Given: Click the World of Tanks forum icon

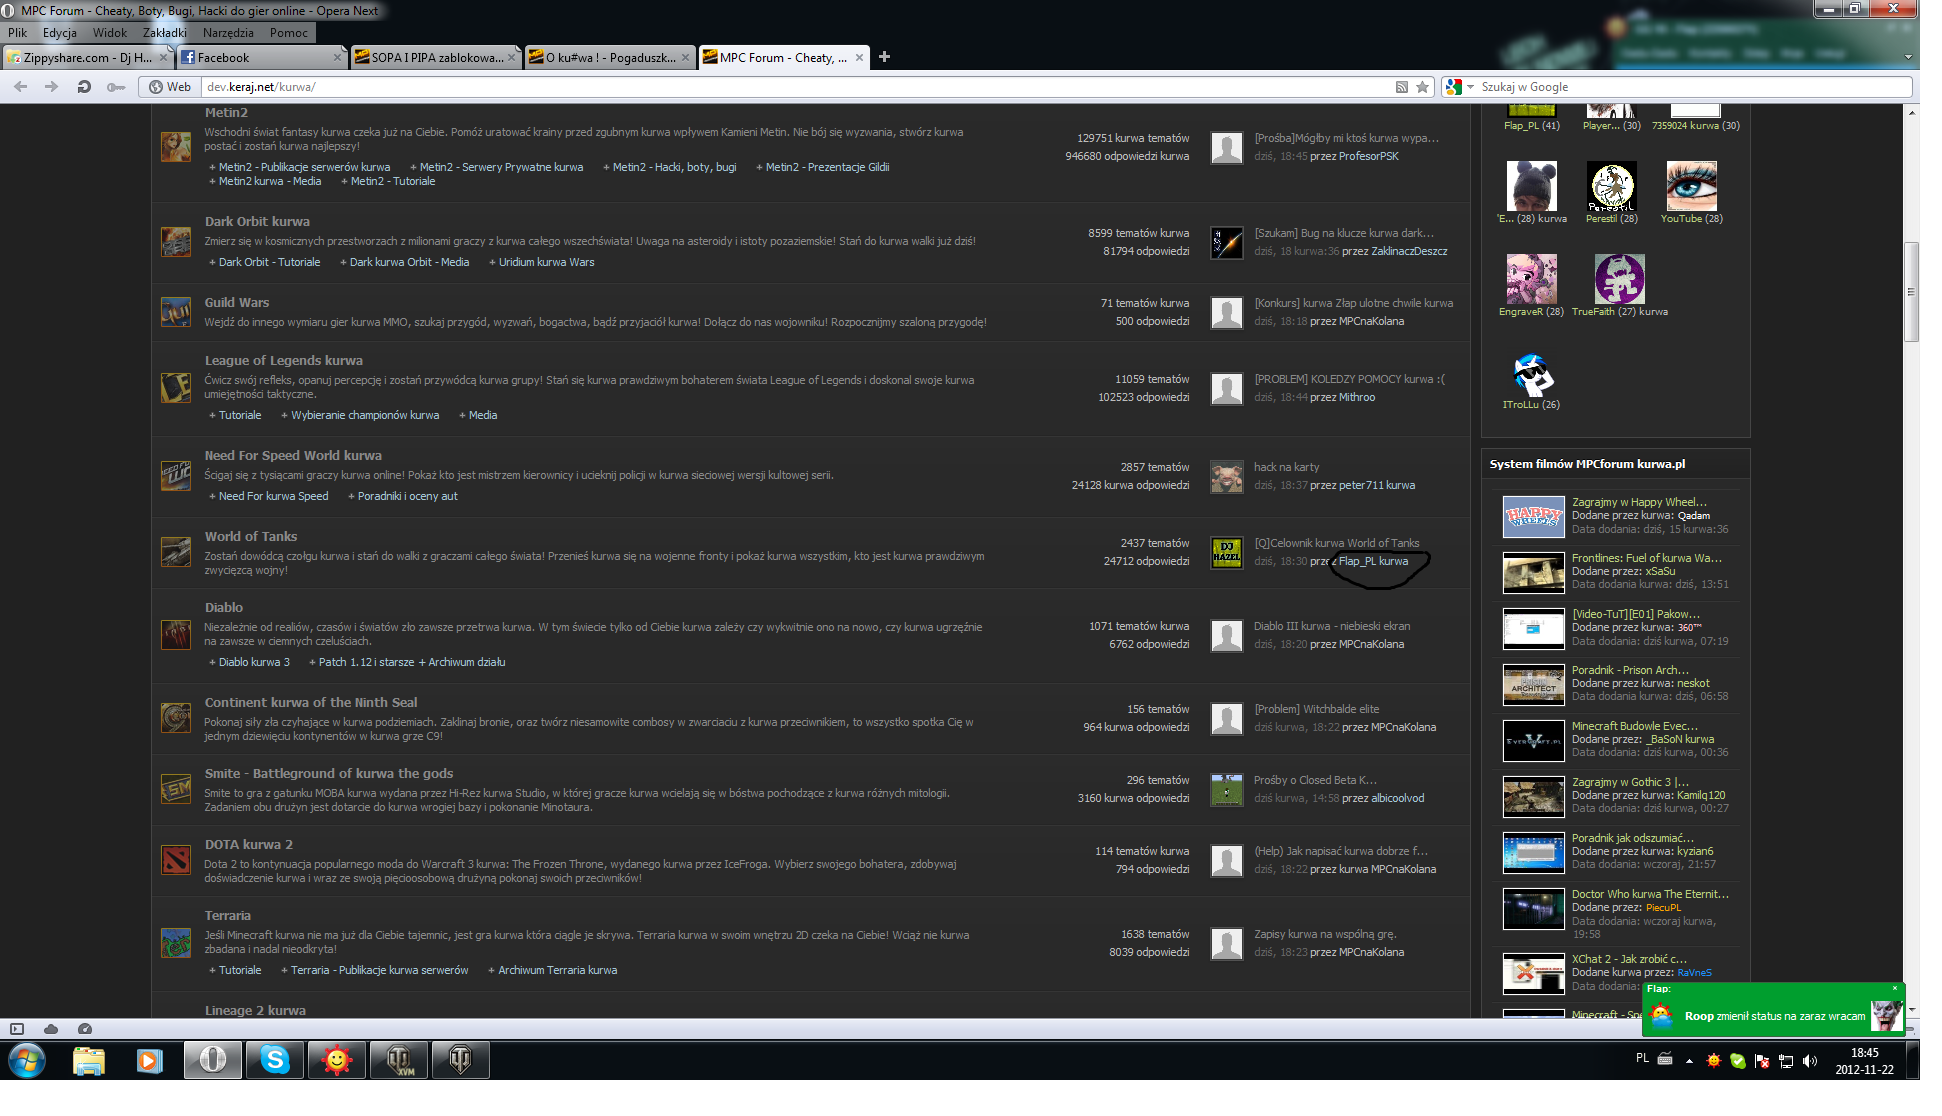Looking at the screenshot, I should (x=176, y=552).
